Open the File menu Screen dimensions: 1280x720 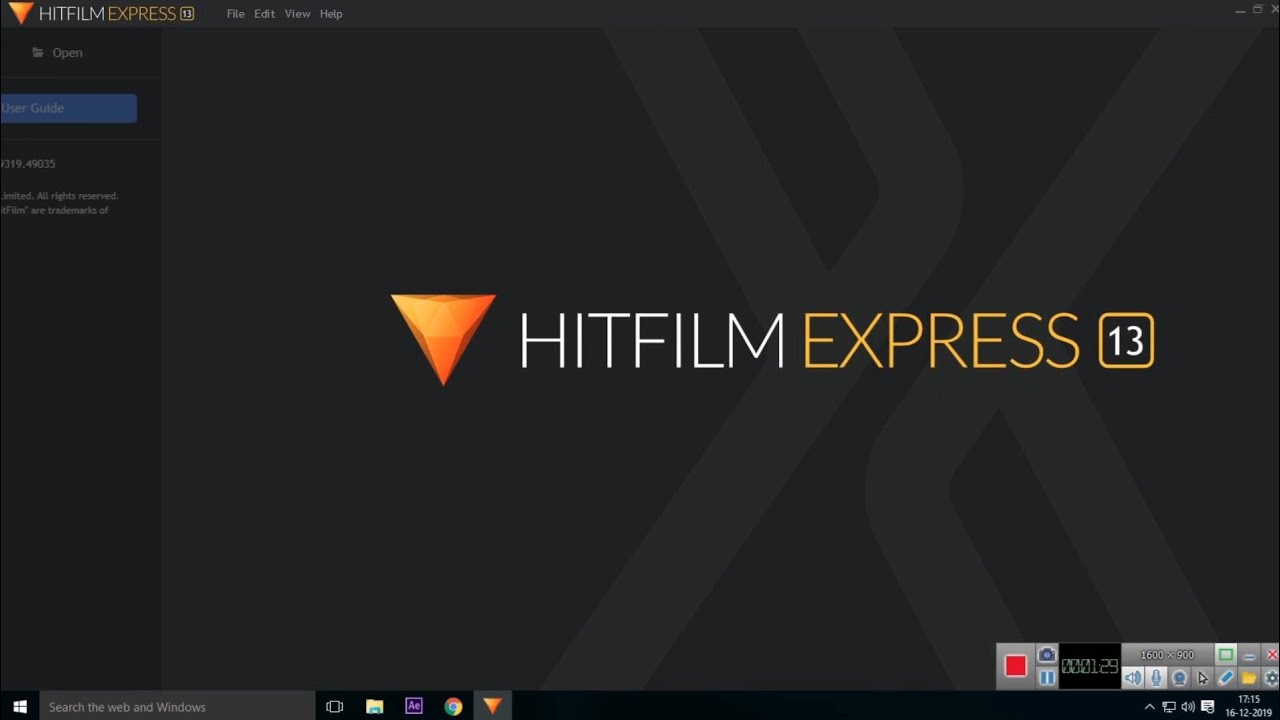pyautogui.click(x=235, y=14)
